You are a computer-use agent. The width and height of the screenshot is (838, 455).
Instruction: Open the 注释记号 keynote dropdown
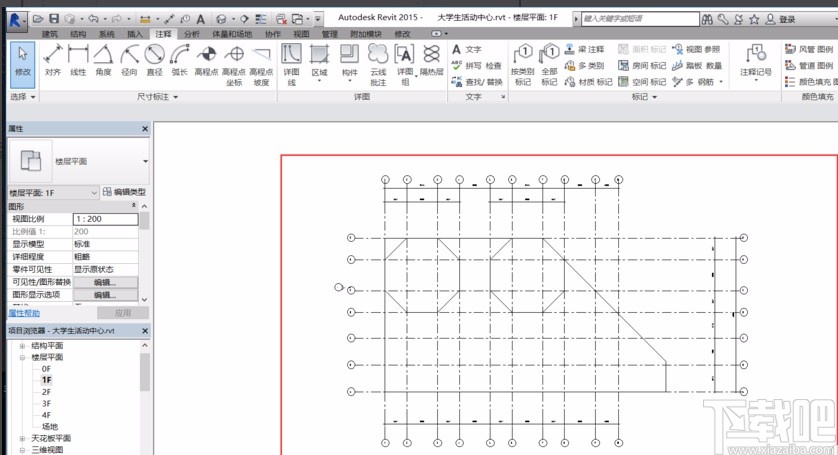[756, 64]
